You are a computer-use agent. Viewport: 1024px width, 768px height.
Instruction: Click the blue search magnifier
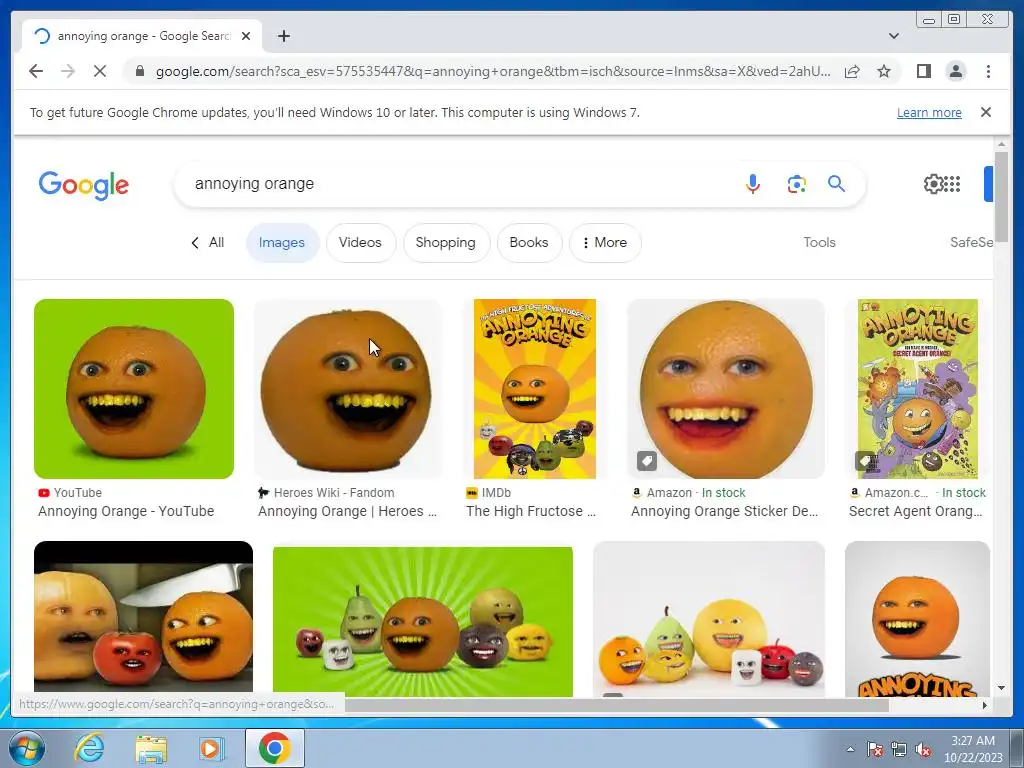[836, 184]
